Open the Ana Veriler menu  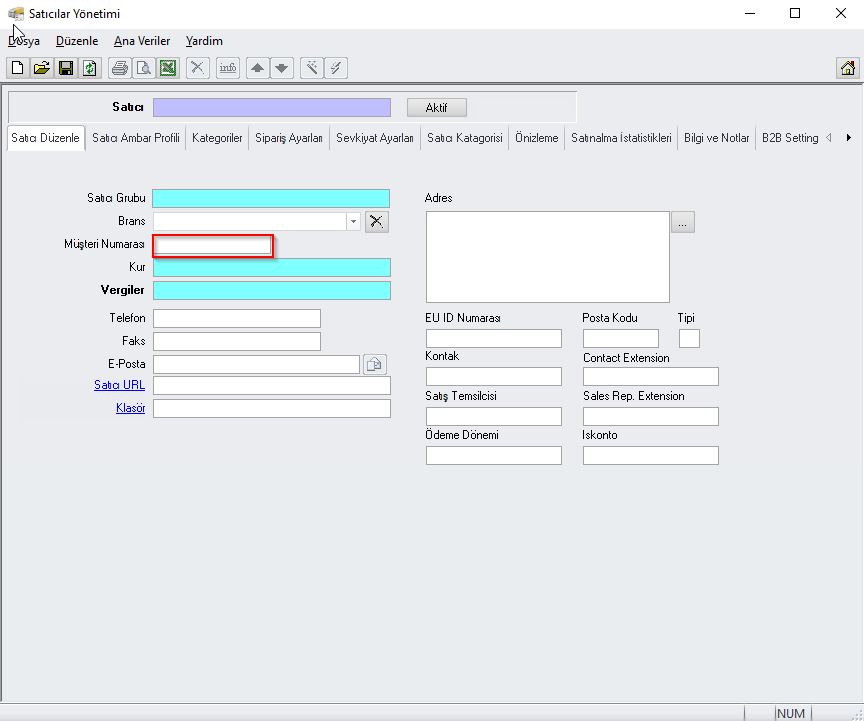click(x=142, y=41)
